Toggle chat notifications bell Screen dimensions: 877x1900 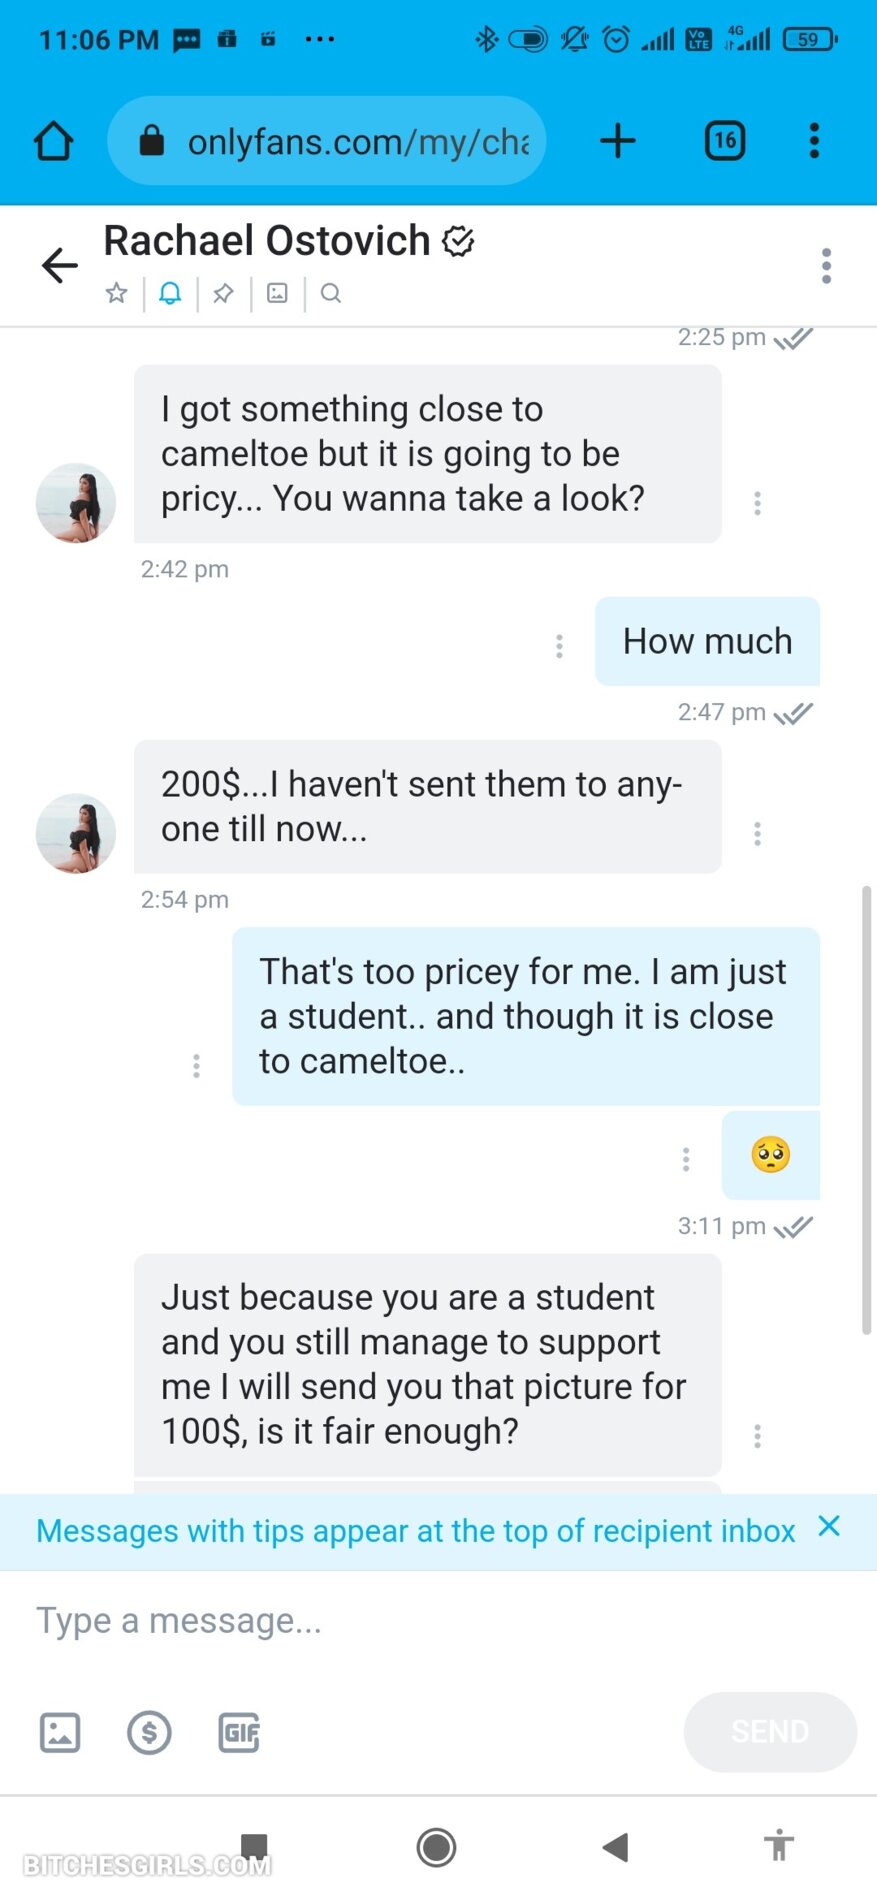[x=171, y=293]
